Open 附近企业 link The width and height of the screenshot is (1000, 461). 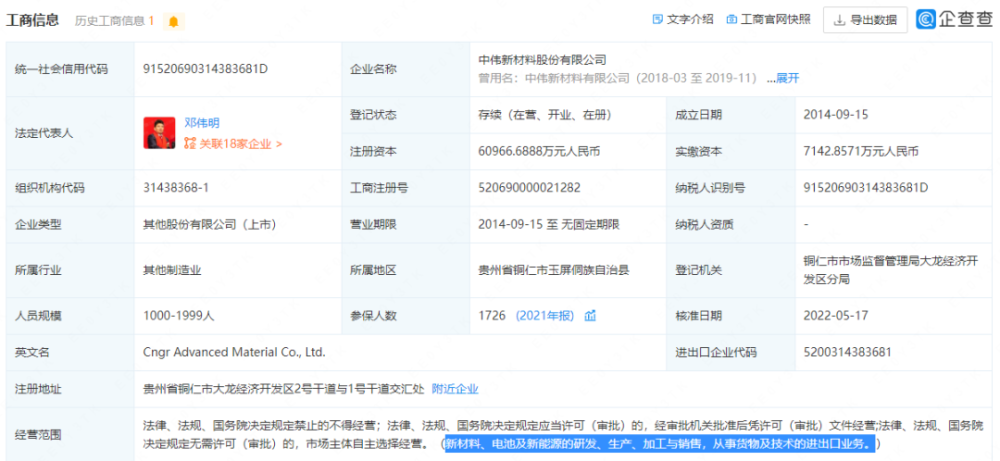(455, 388)
